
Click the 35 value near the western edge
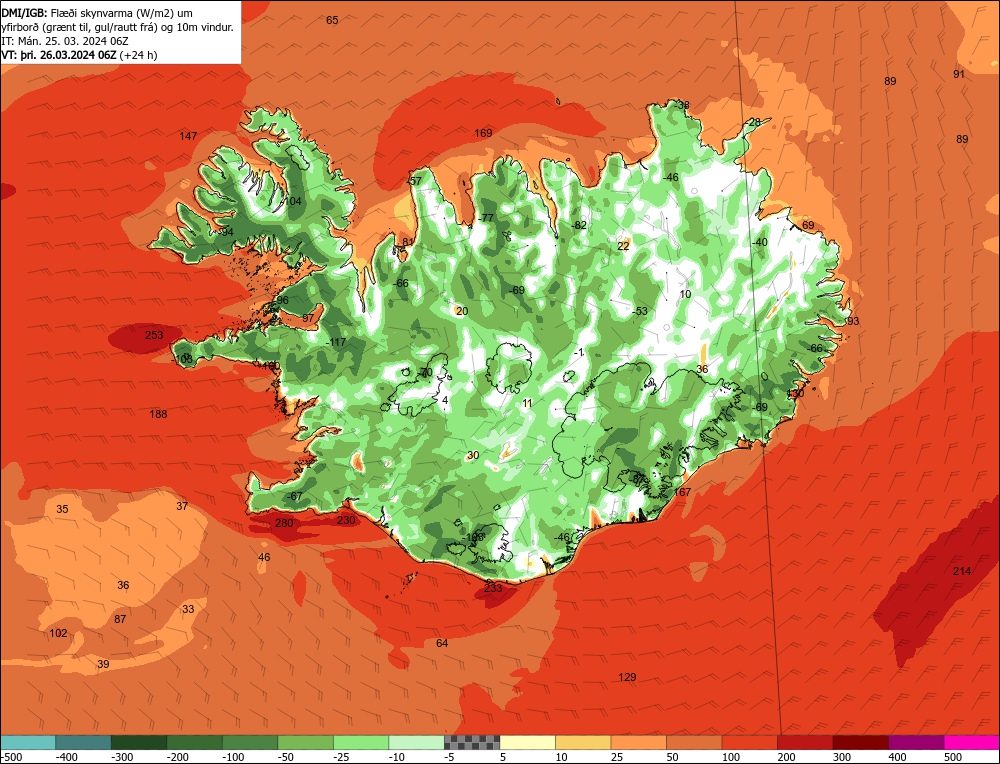(62, 509)
